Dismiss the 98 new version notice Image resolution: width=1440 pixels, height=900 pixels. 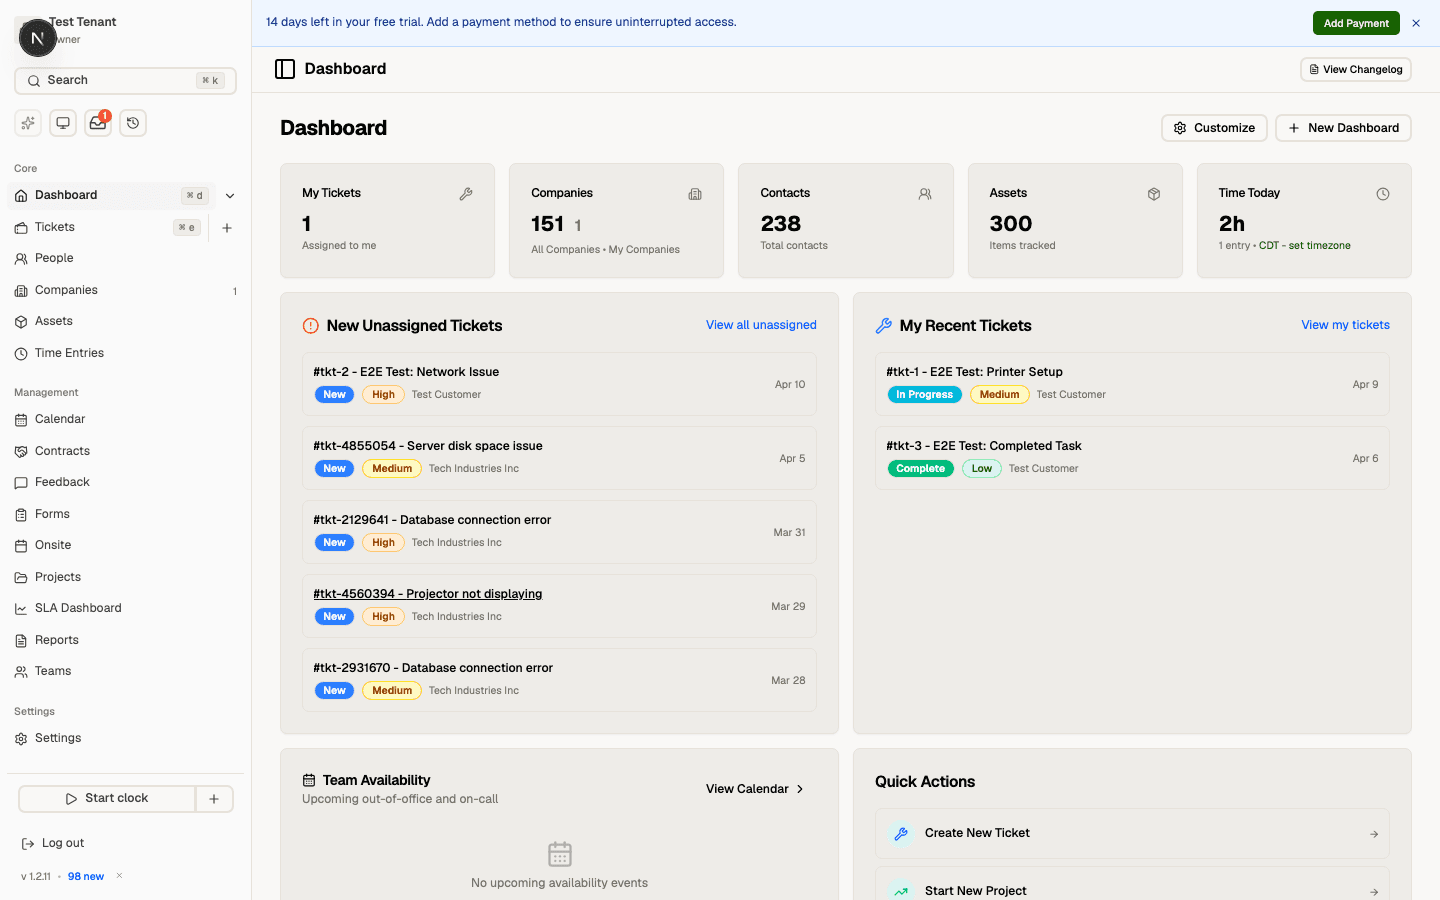(119, 876)
